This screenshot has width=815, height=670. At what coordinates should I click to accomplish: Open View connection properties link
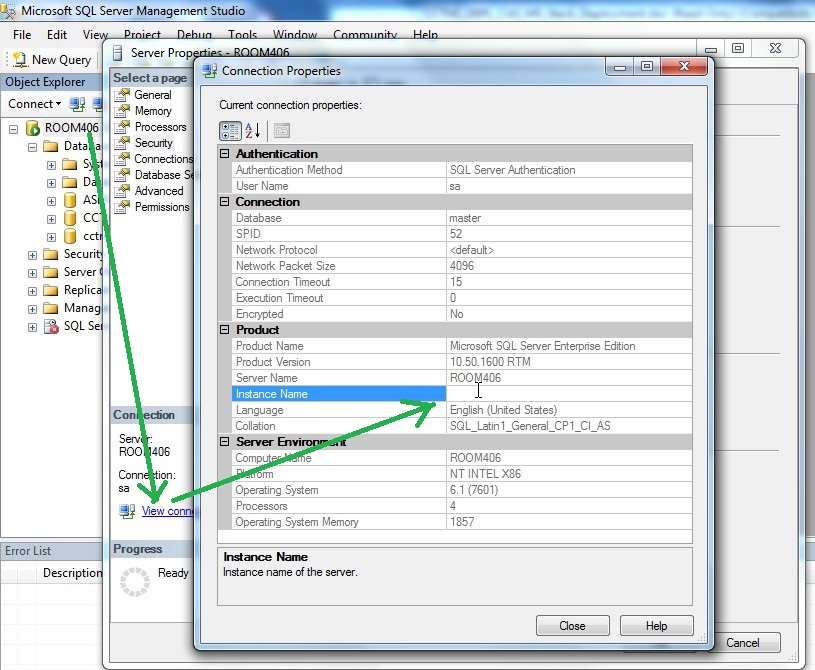(x=167, y=511)
